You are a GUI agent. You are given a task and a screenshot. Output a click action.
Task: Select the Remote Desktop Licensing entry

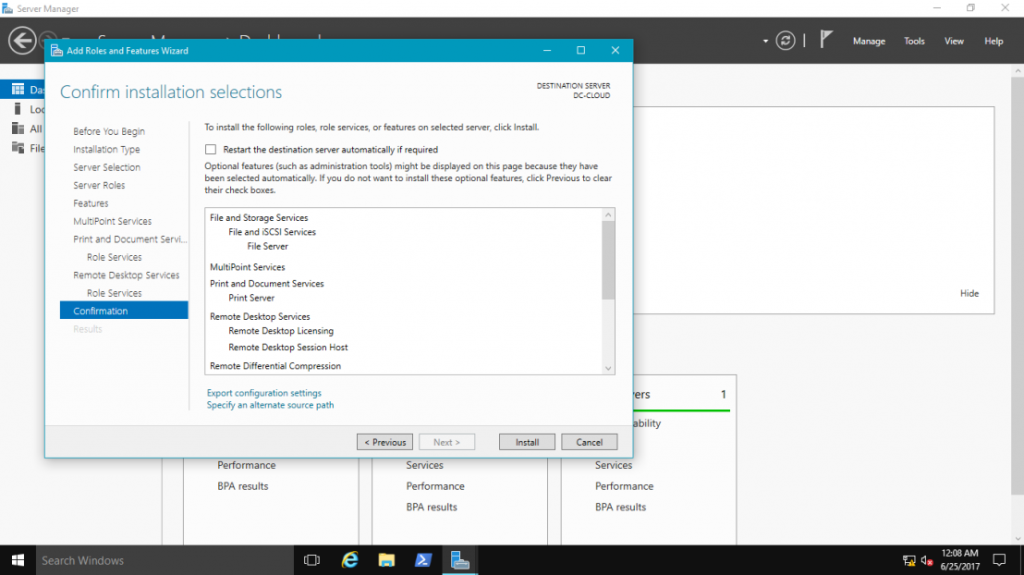[x=281, y=331]
